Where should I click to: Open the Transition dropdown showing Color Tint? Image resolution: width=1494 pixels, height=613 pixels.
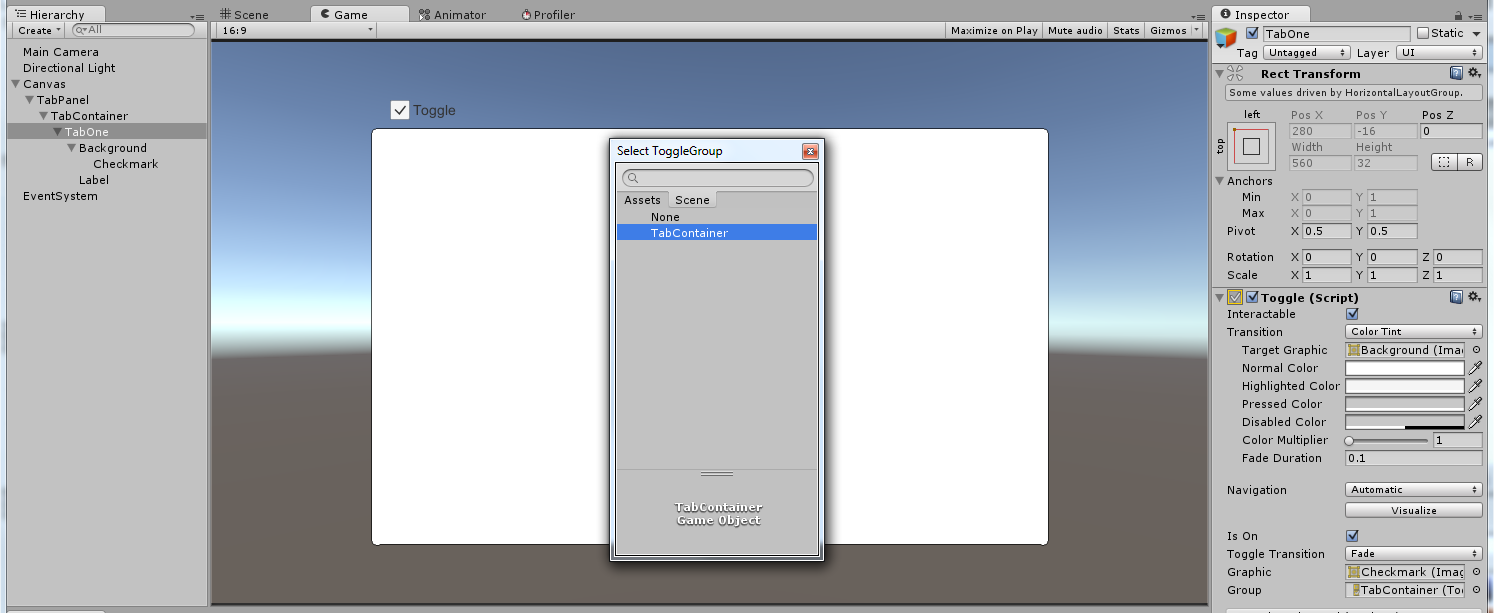point(1413,331)
